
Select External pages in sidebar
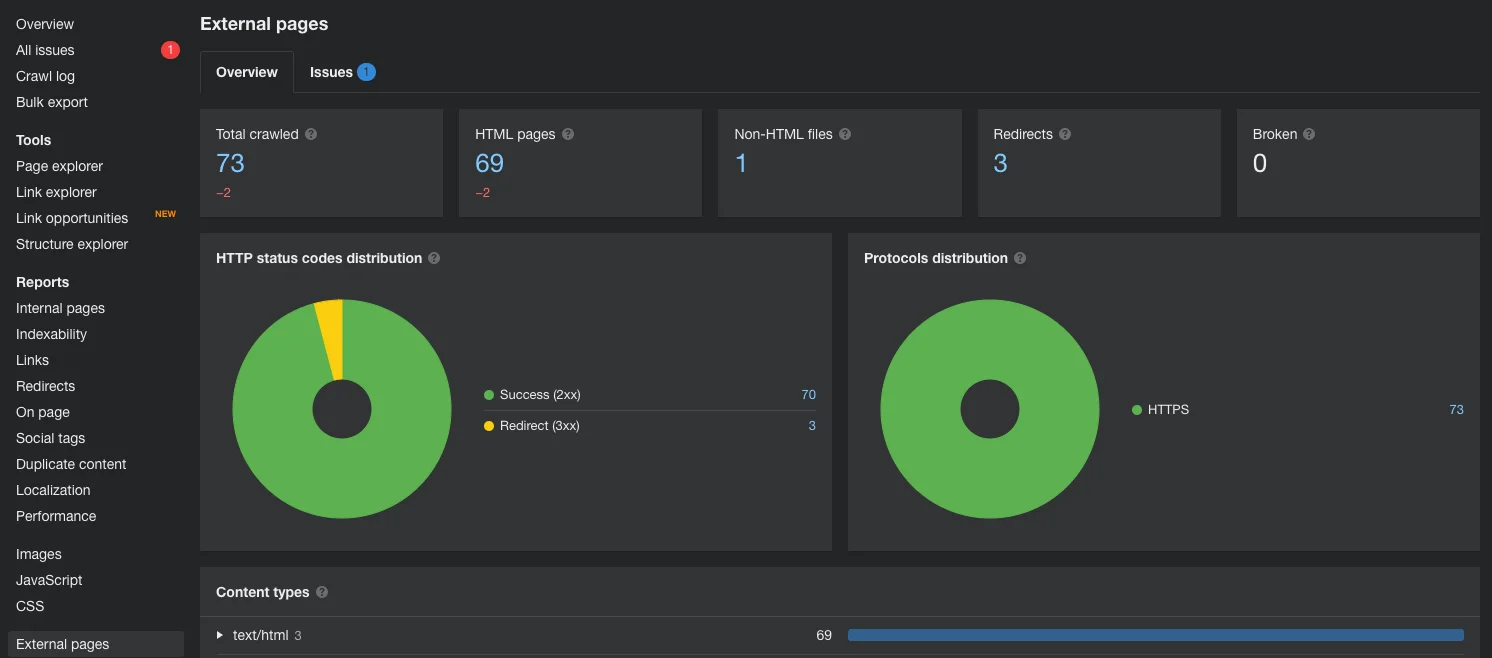tap(96, 644)
